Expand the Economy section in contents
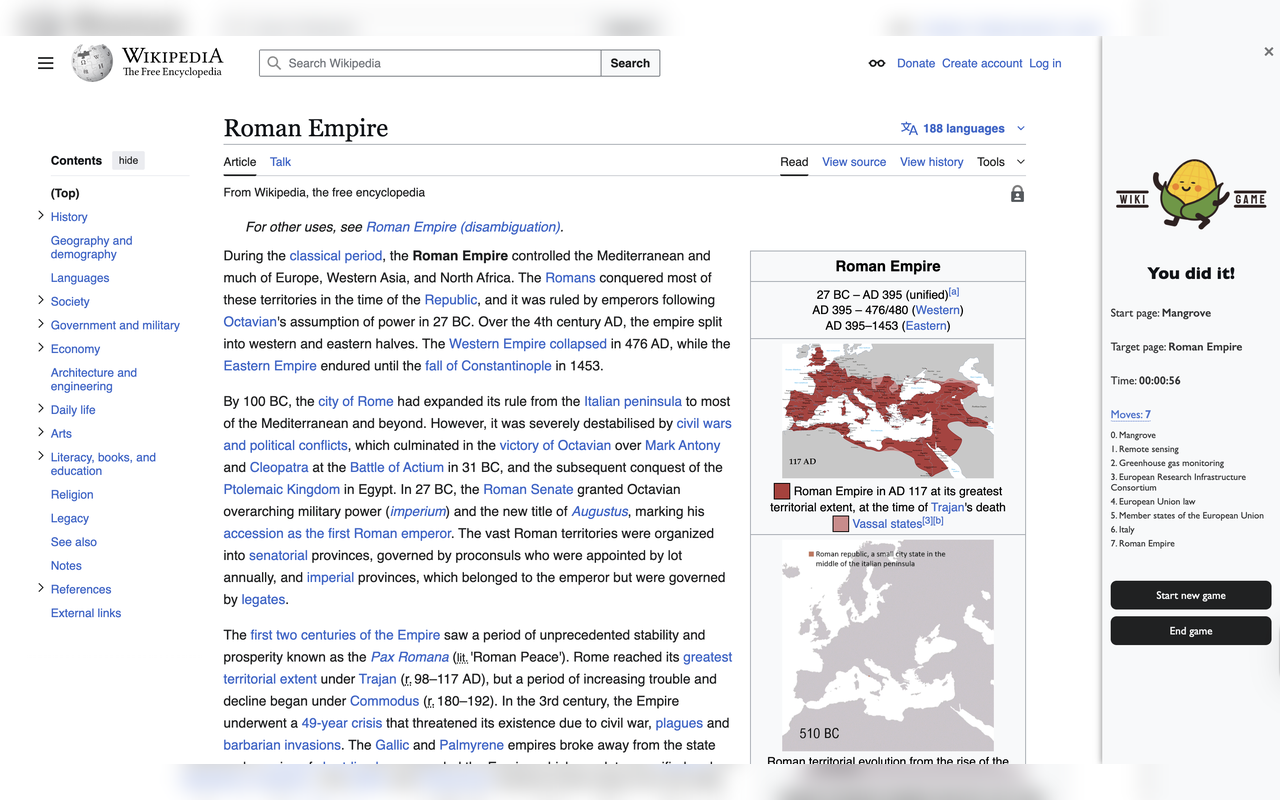1280x800 pixels. (x=41, y=348)
